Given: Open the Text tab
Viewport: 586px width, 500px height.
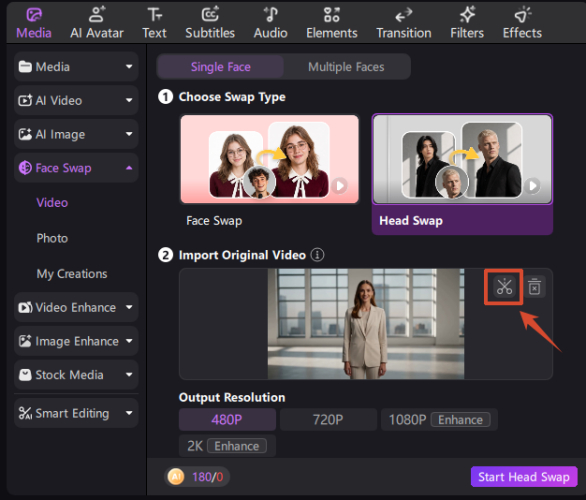Looking at the screenshot, I should [154, 23].
